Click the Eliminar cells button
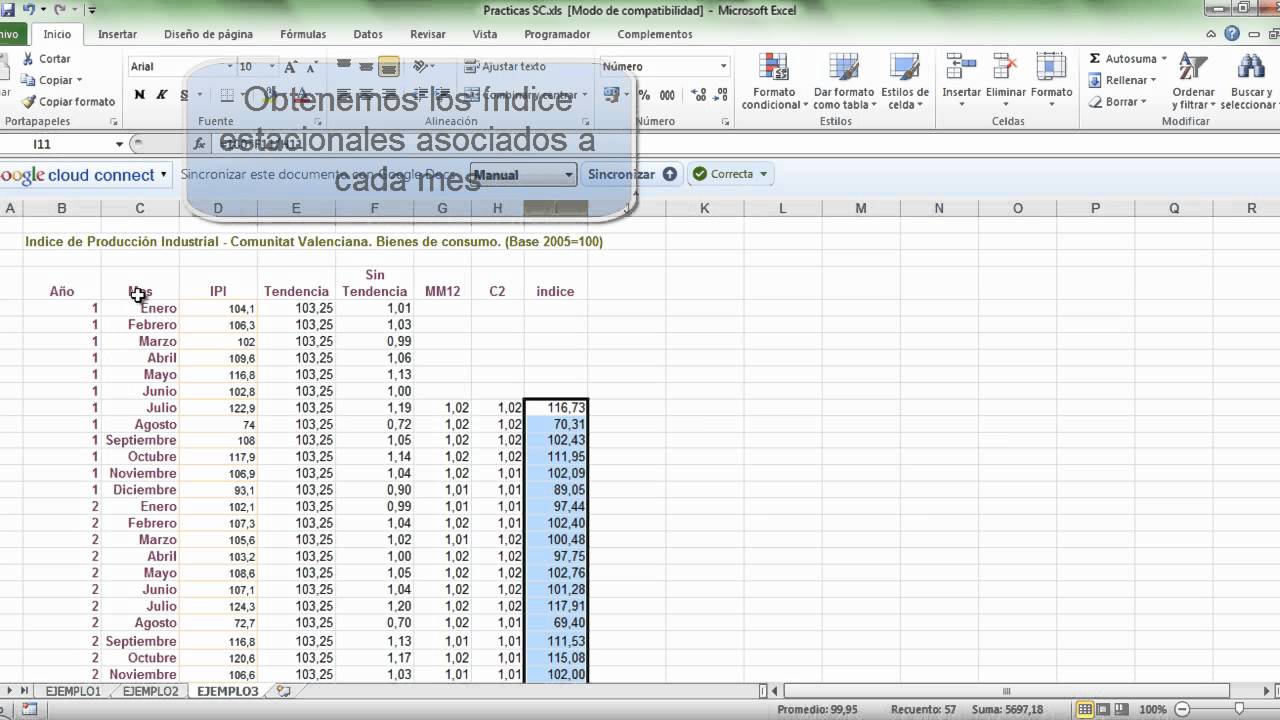Viewport: 1280px width, 720px height. (x=1006, y=77)
